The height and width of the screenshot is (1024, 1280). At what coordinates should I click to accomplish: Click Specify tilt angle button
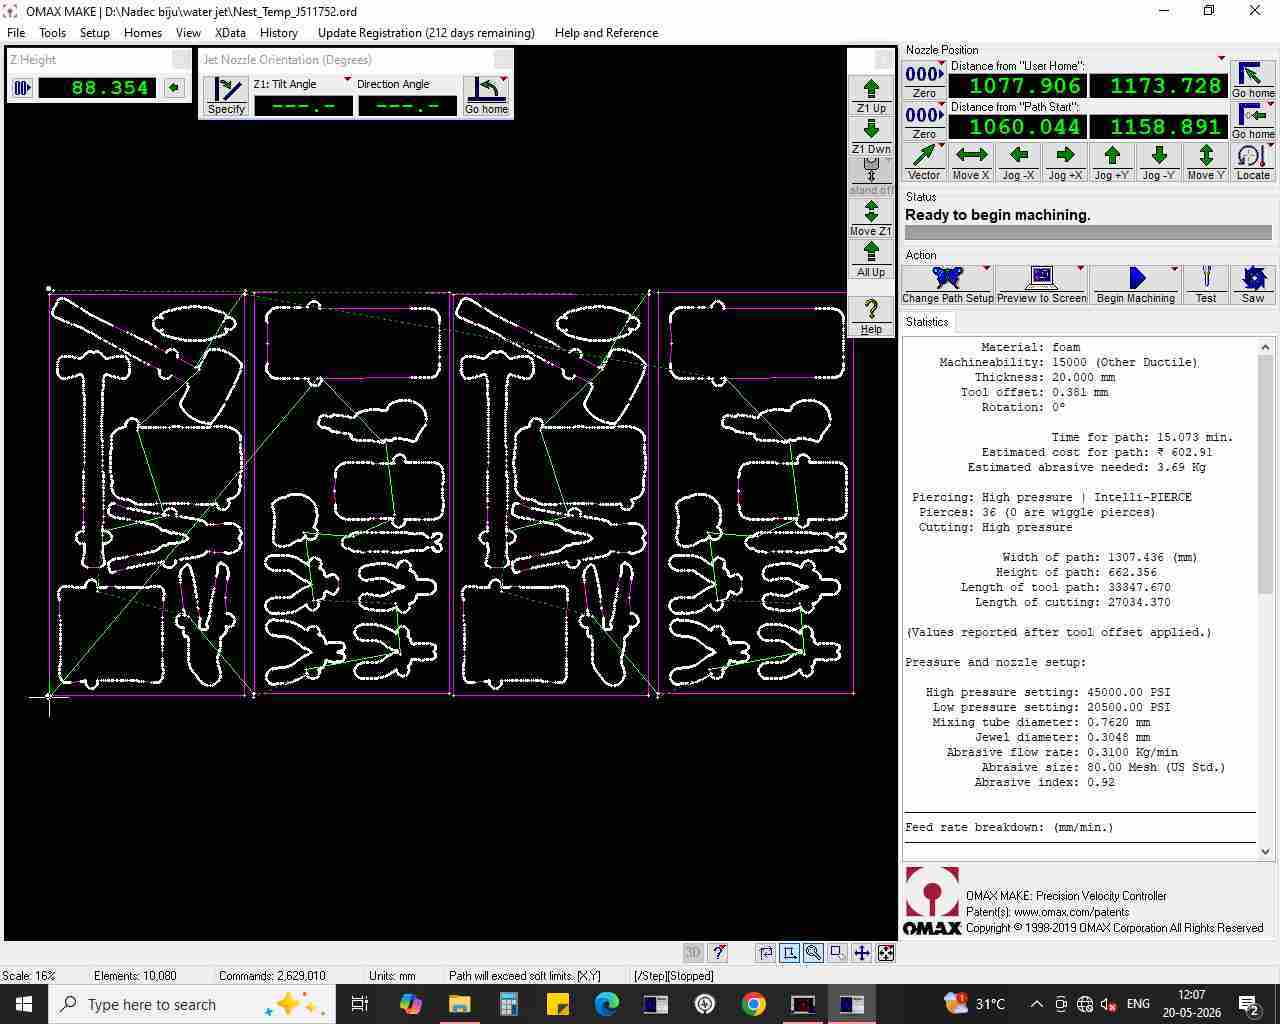click(226, 96)
